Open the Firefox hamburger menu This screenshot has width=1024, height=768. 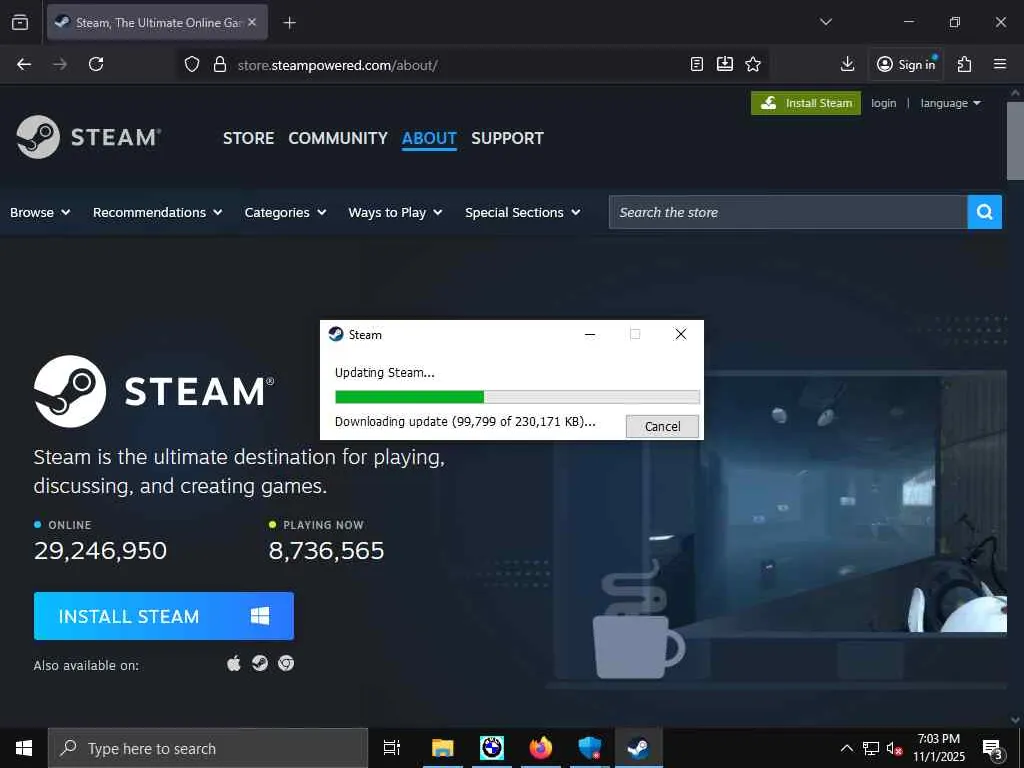point(1000,64)
